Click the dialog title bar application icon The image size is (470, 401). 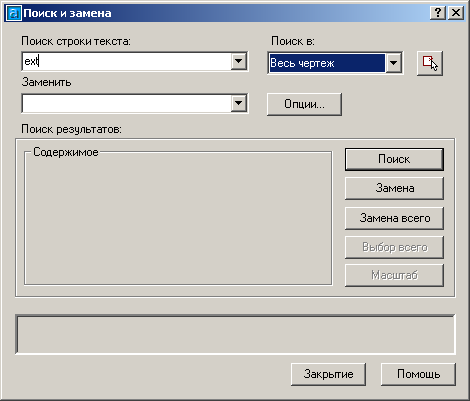[x=14, y=13]
